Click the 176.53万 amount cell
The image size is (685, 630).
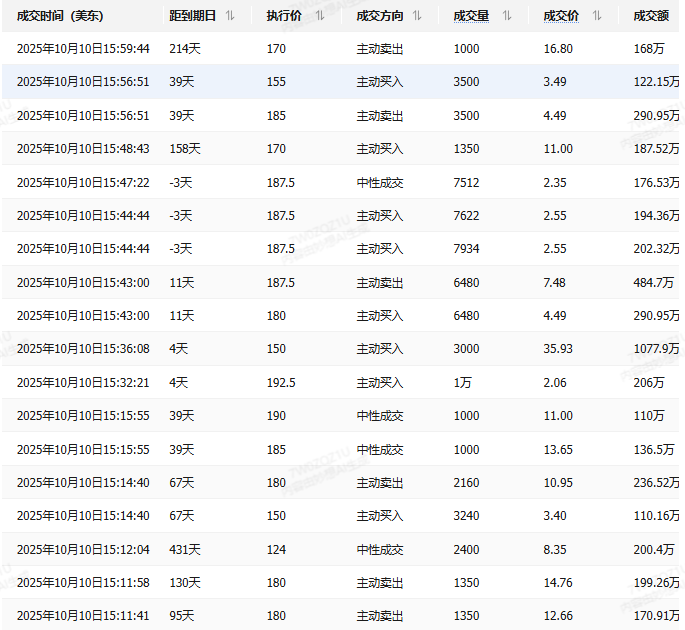656,182
